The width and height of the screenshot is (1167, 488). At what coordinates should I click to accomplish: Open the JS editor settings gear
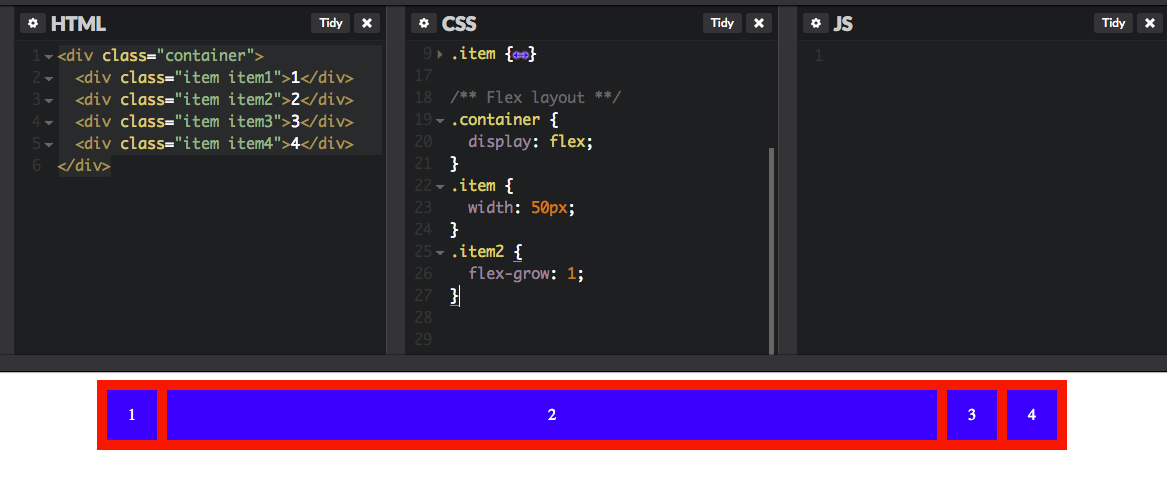tap(816, 23)
